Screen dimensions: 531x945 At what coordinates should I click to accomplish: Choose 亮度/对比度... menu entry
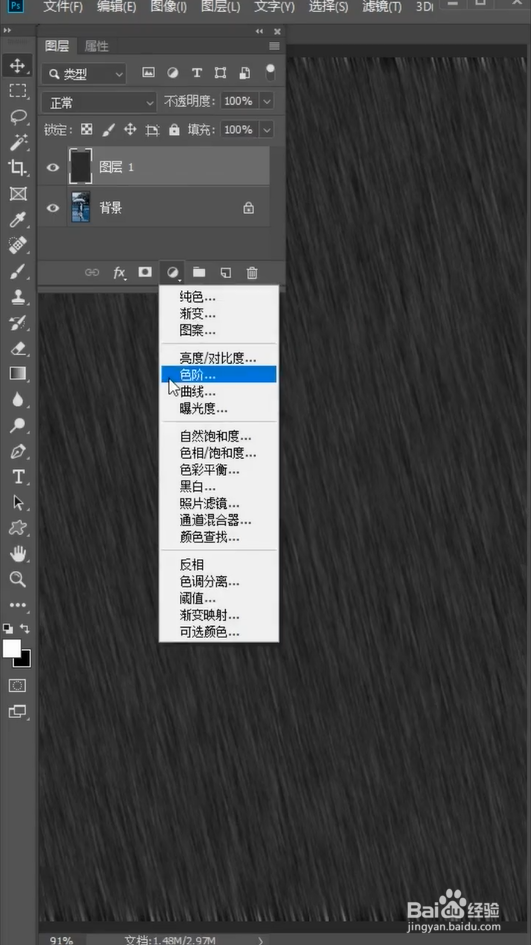[x=219, y=358]
